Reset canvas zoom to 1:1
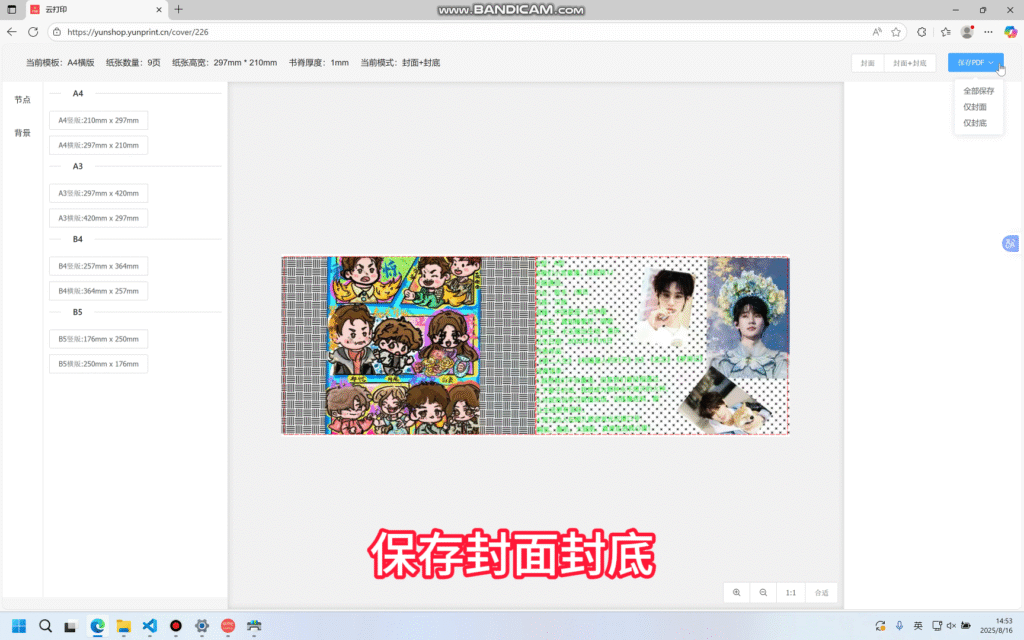 coord(791,592)
